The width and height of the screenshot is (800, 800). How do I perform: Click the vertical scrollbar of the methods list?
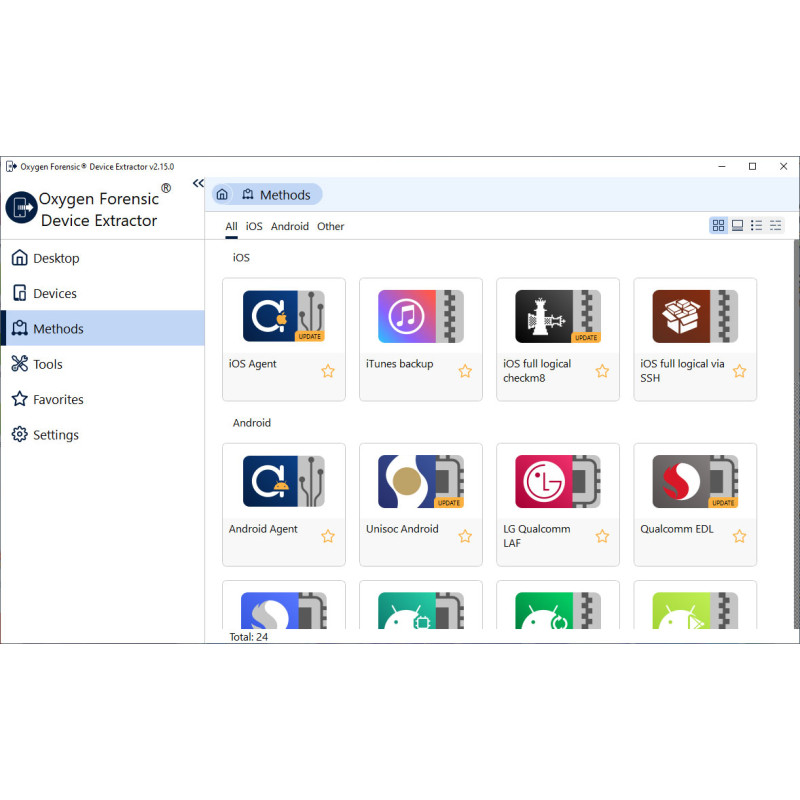[x=796, y=434]
